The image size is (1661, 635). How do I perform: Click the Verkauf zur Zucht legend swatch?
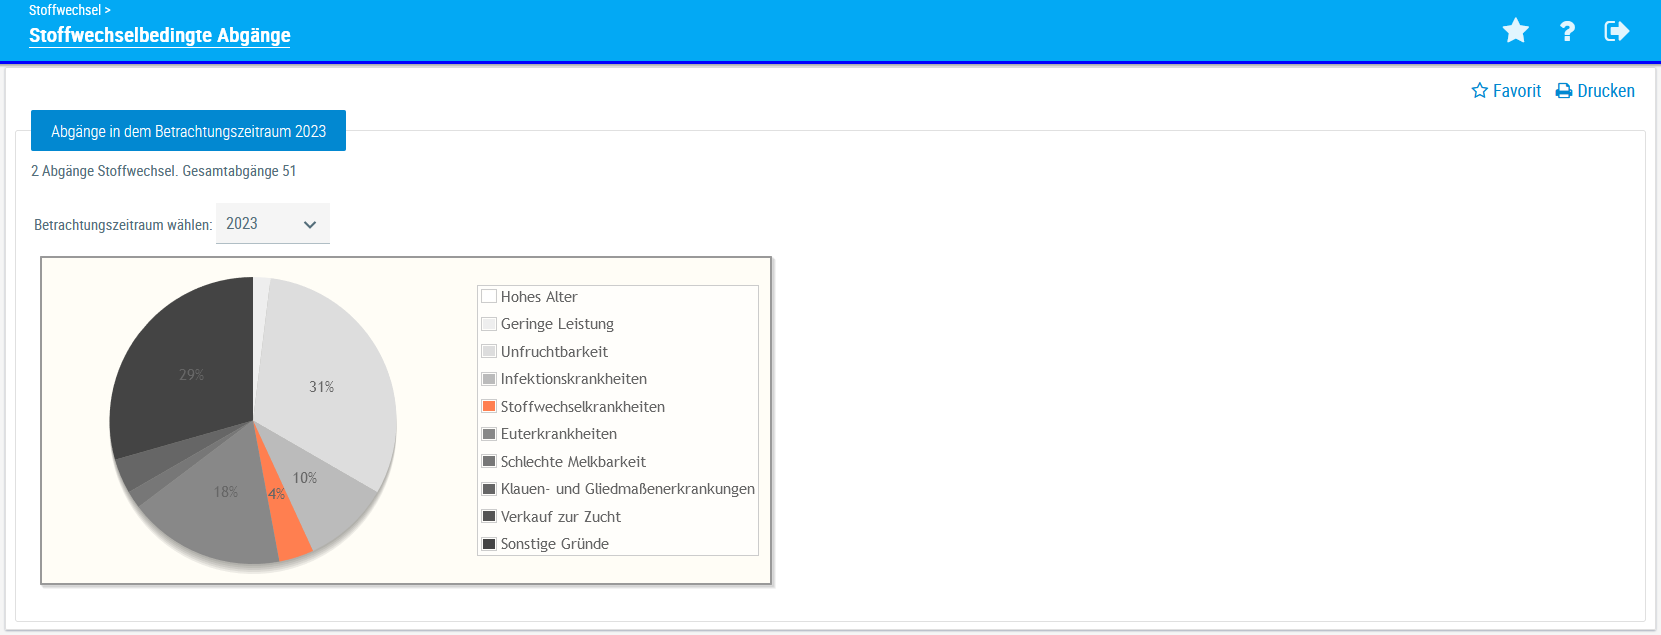[489, 516]
